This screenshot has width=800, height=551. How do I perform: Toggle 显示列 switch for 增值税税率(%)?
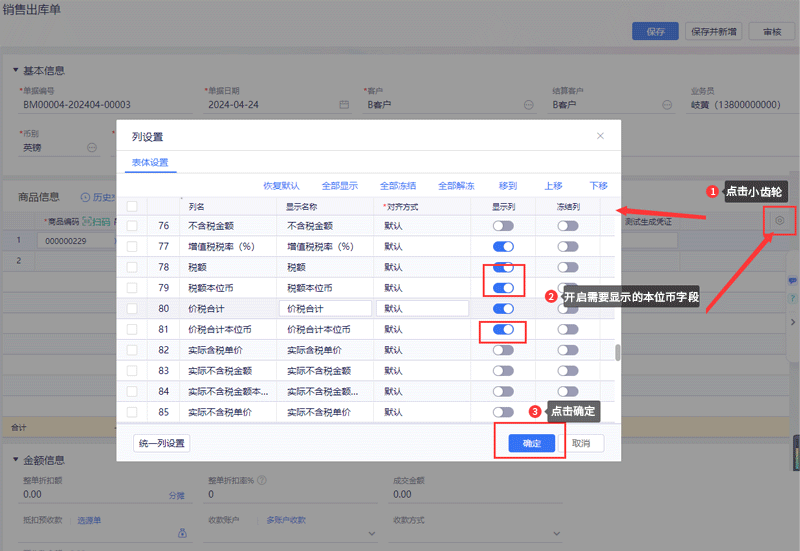pyautogui.click(x=503, y=246)
